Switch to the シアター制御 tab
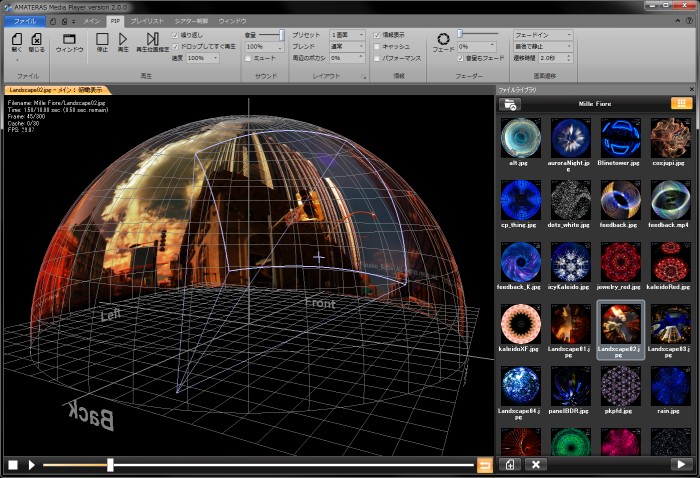700x478 pixels. coord(192,21)
